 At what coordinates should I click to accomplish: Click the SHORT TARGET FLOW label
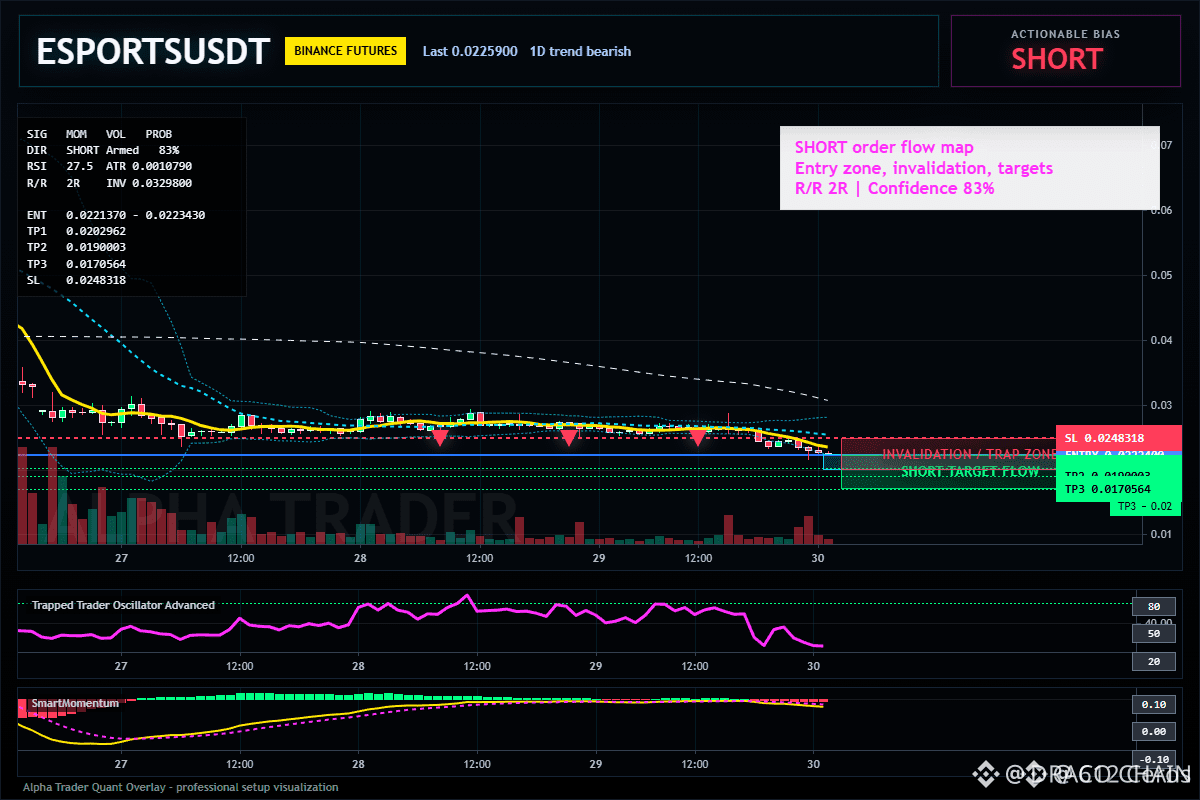(970, 471)
